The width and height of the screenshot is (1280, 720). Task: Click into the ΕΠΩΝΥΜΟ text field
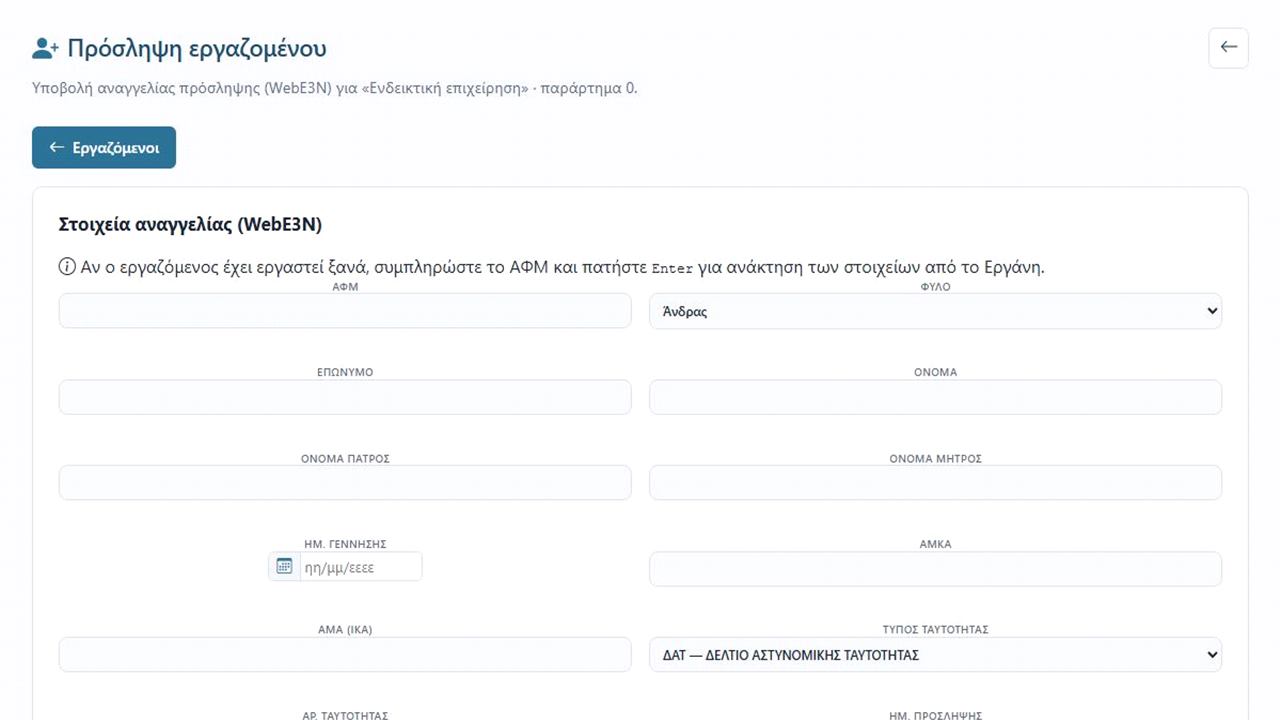pyautogui.click(x=345, y=397)
